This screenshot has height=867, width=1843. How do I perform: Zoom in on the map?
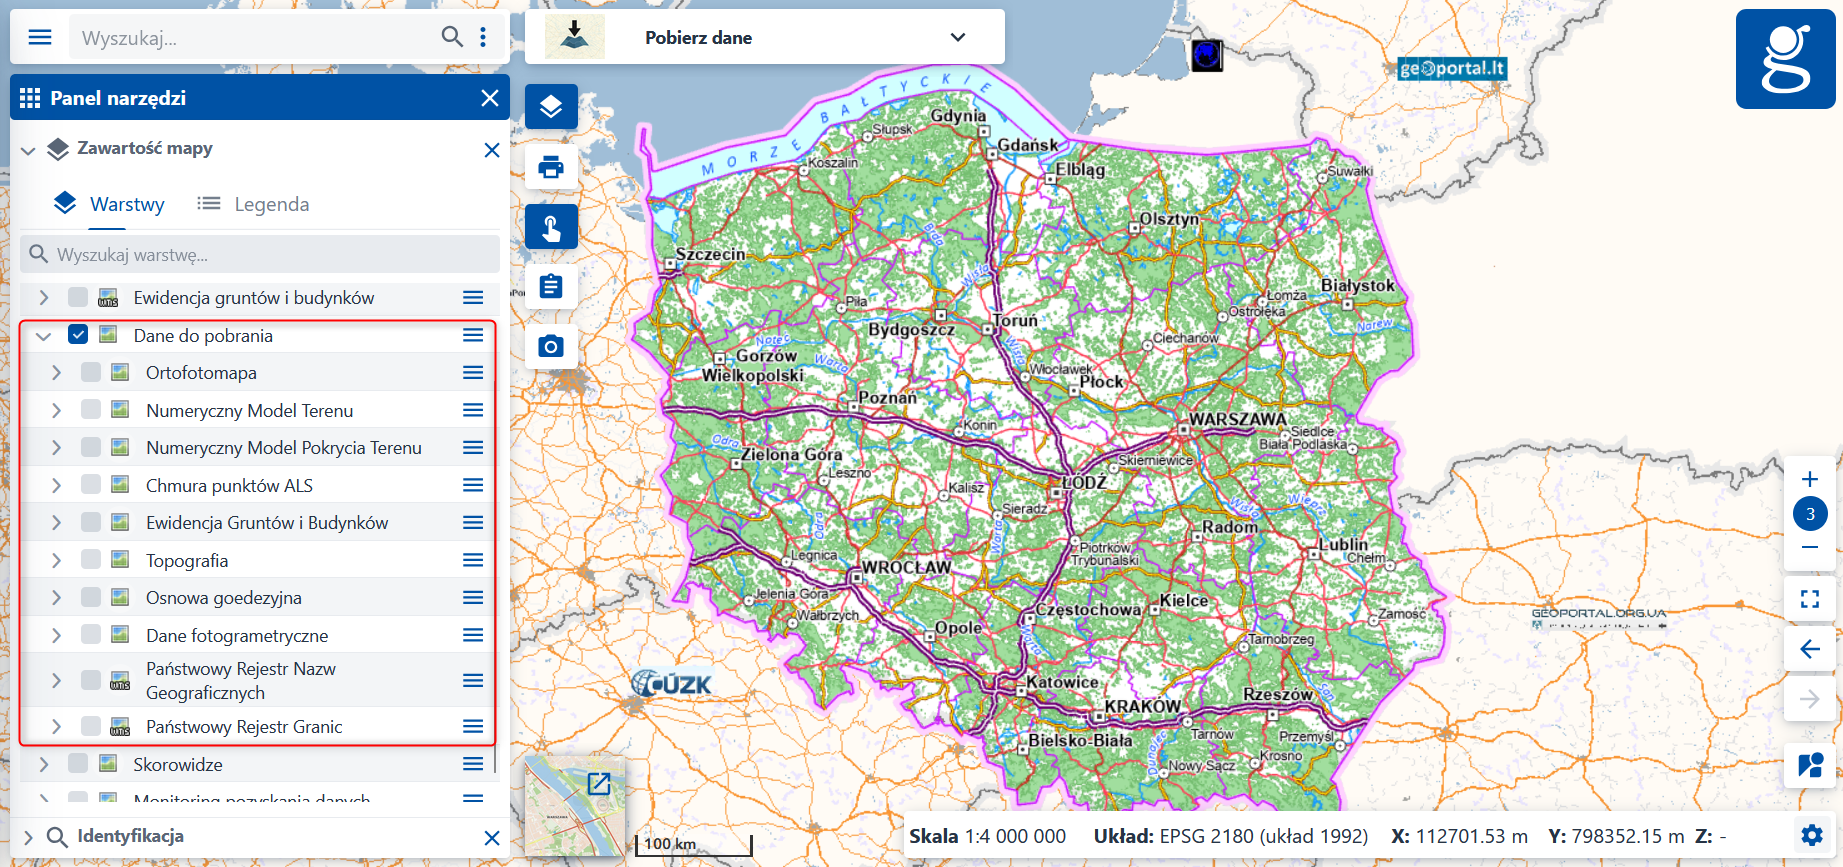point(1809,479)
